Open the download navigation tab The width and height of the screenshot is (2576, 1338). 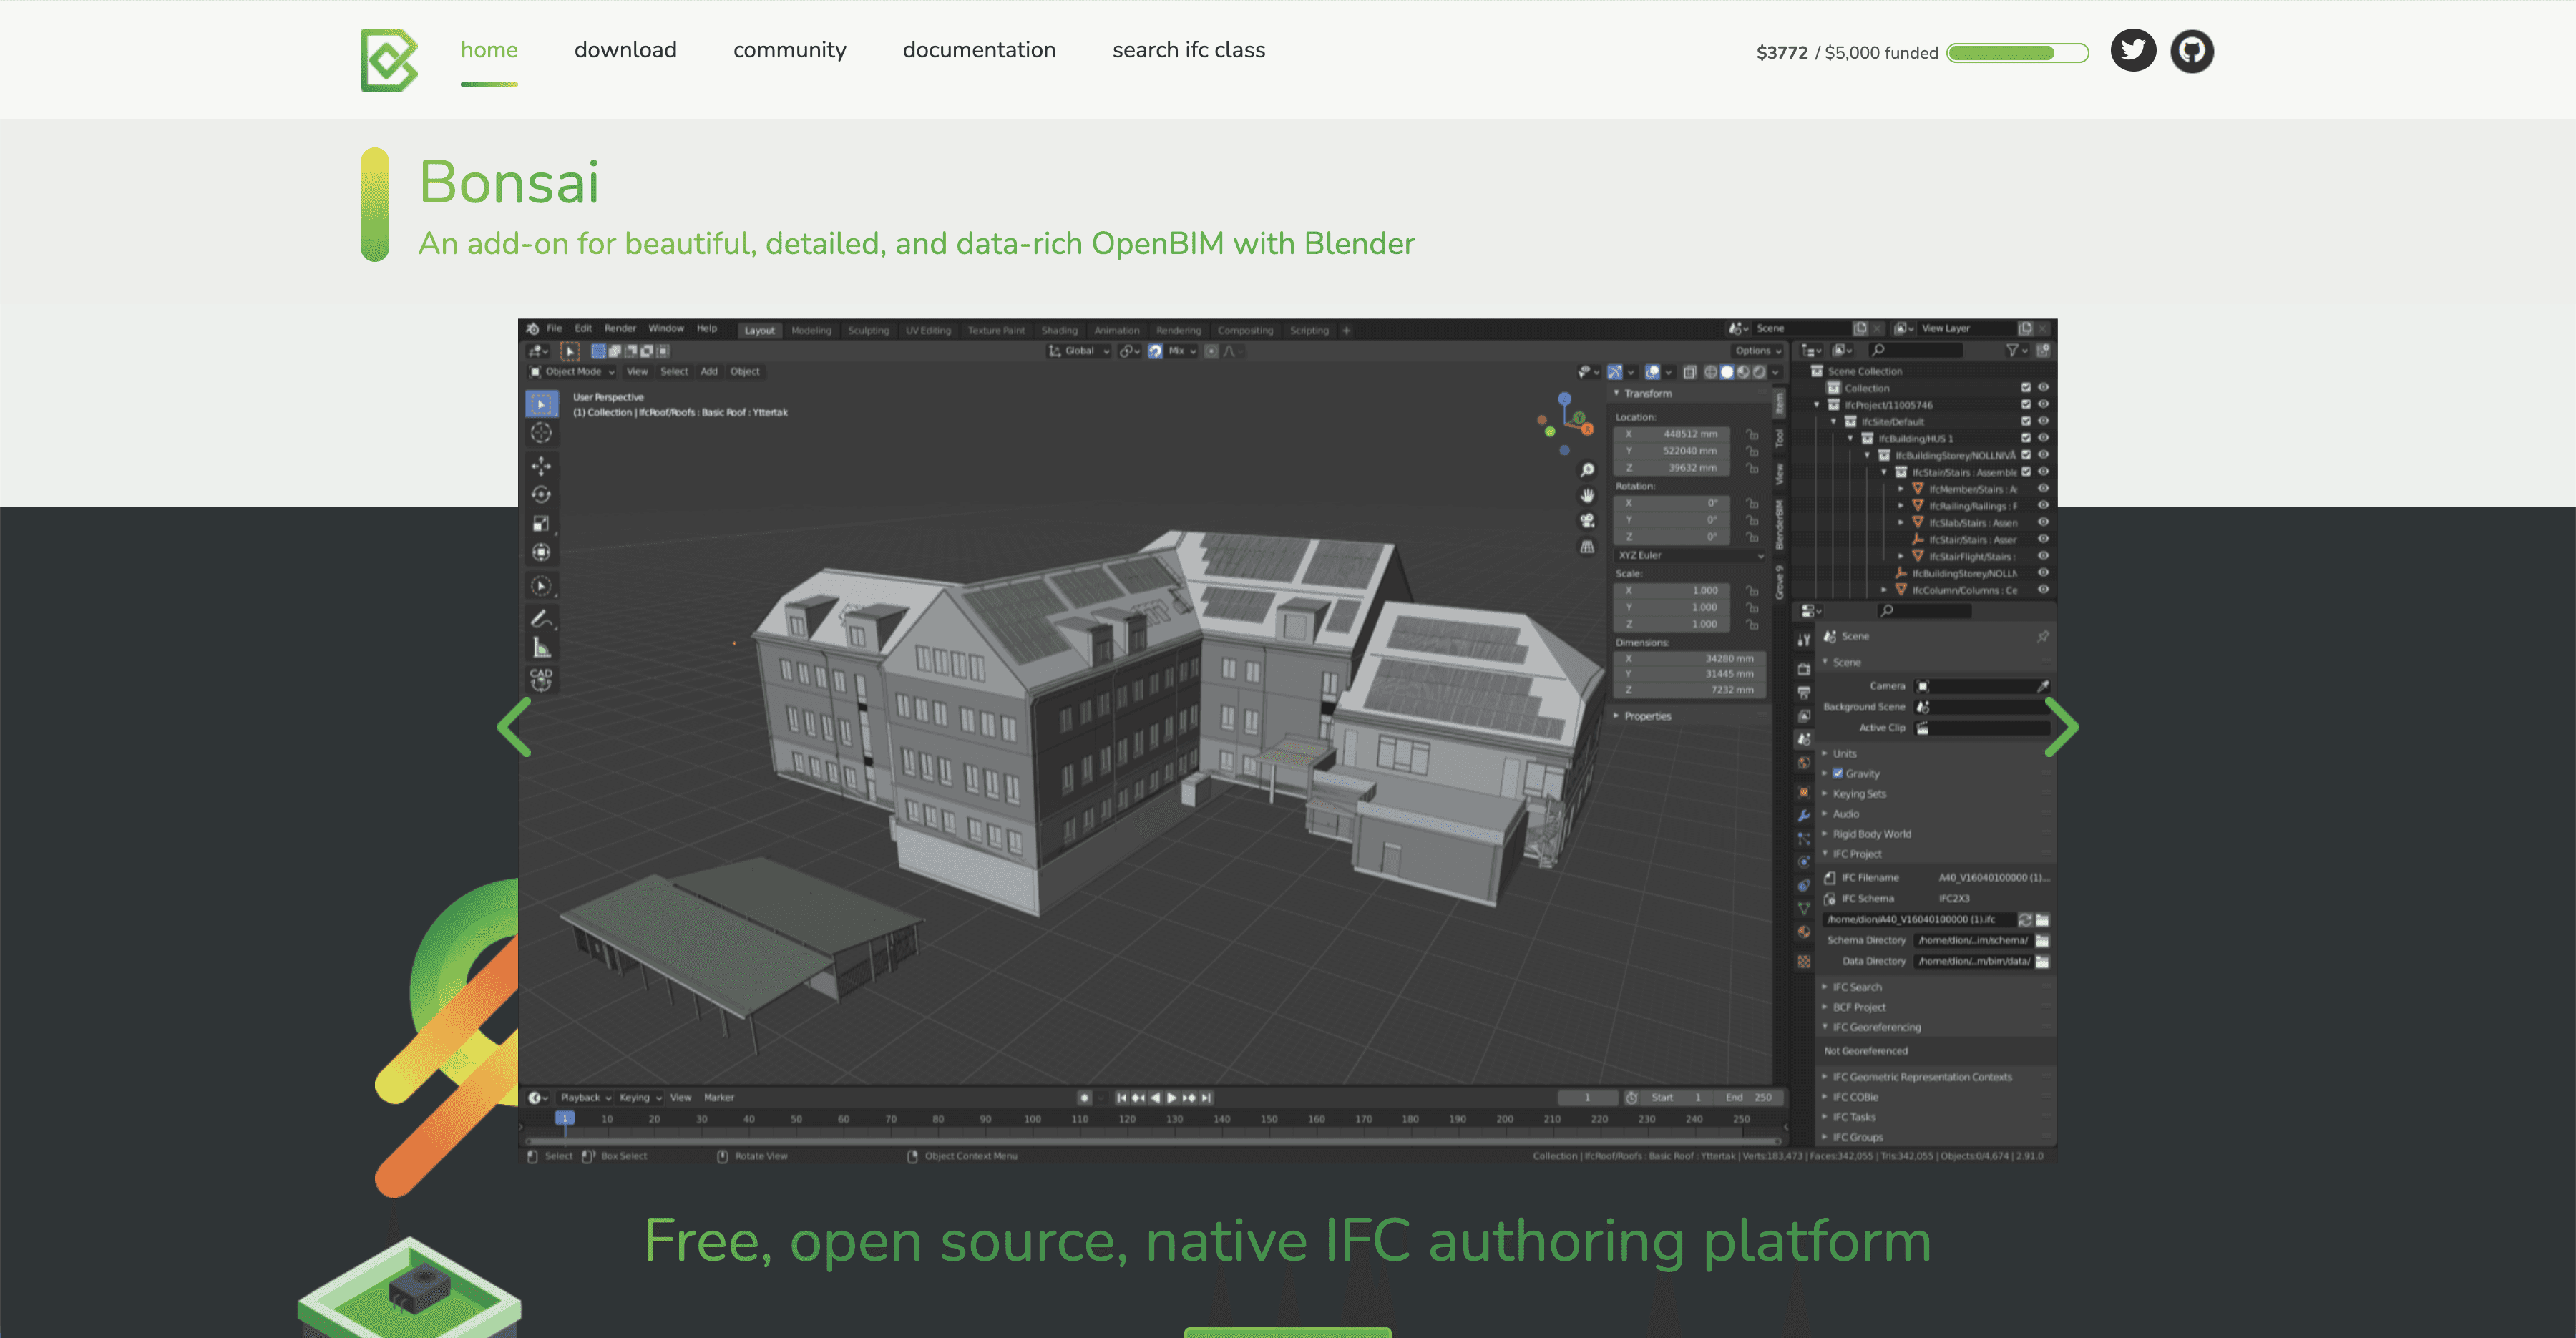pos(625,50)
